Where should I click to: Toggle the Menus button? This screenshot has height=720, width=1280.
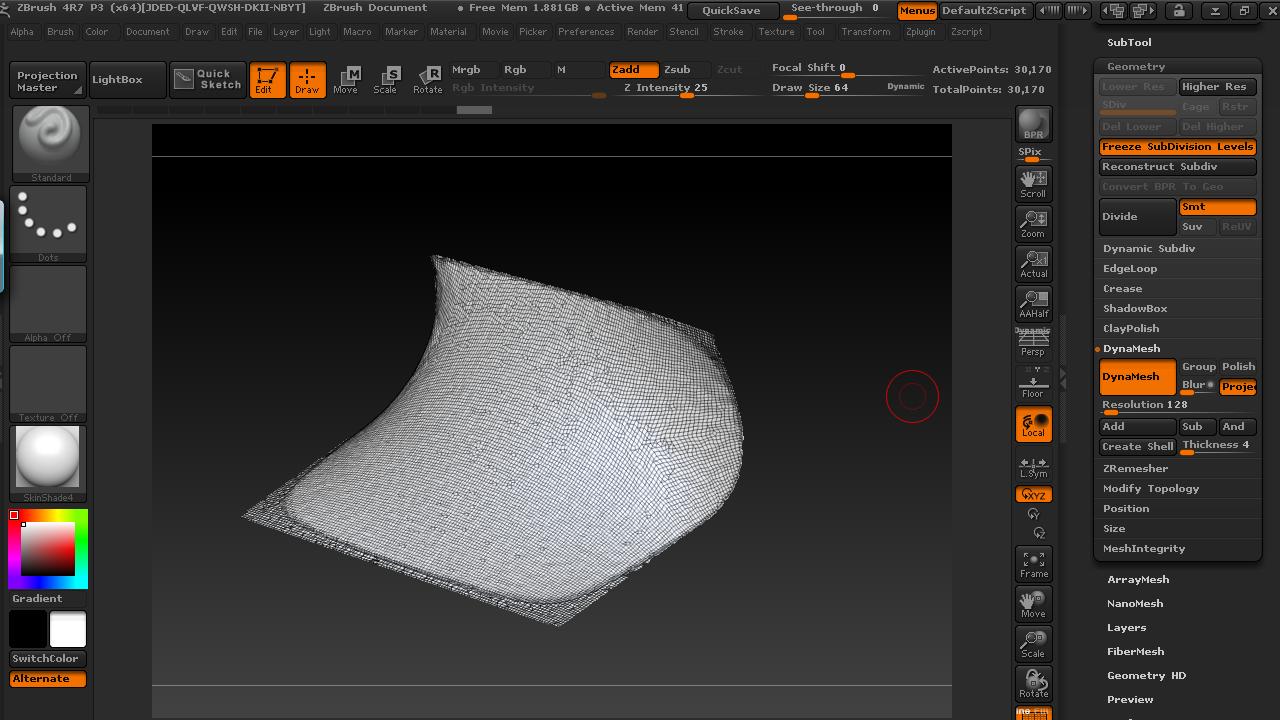pos(916,10)
